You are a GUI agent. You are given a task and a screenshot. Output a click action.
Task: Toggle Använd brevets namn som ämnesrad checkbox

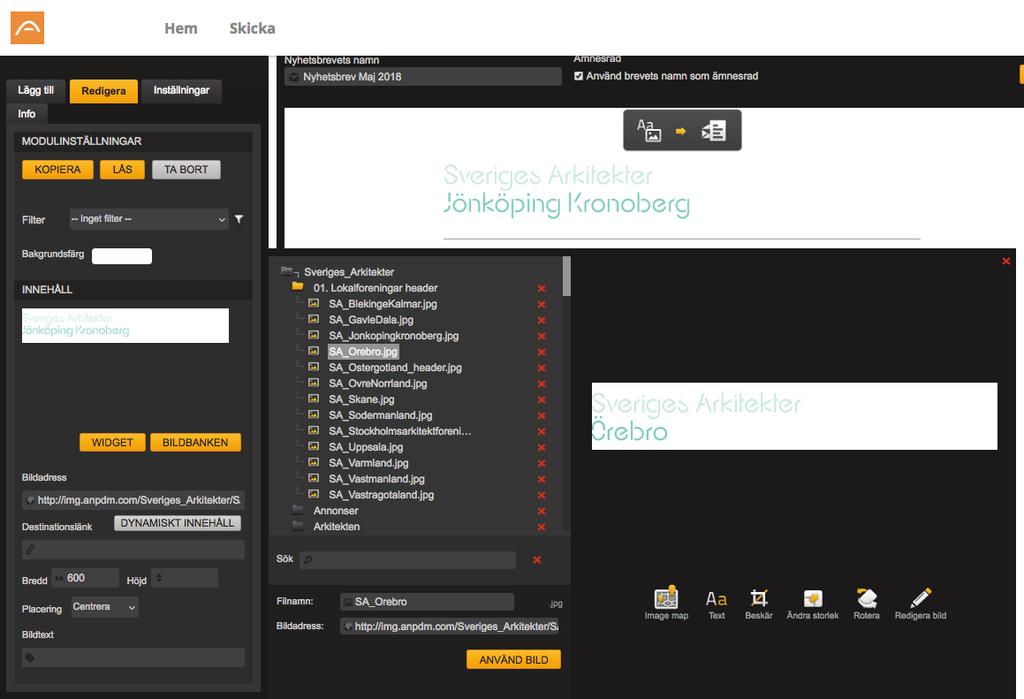(578, 76)
